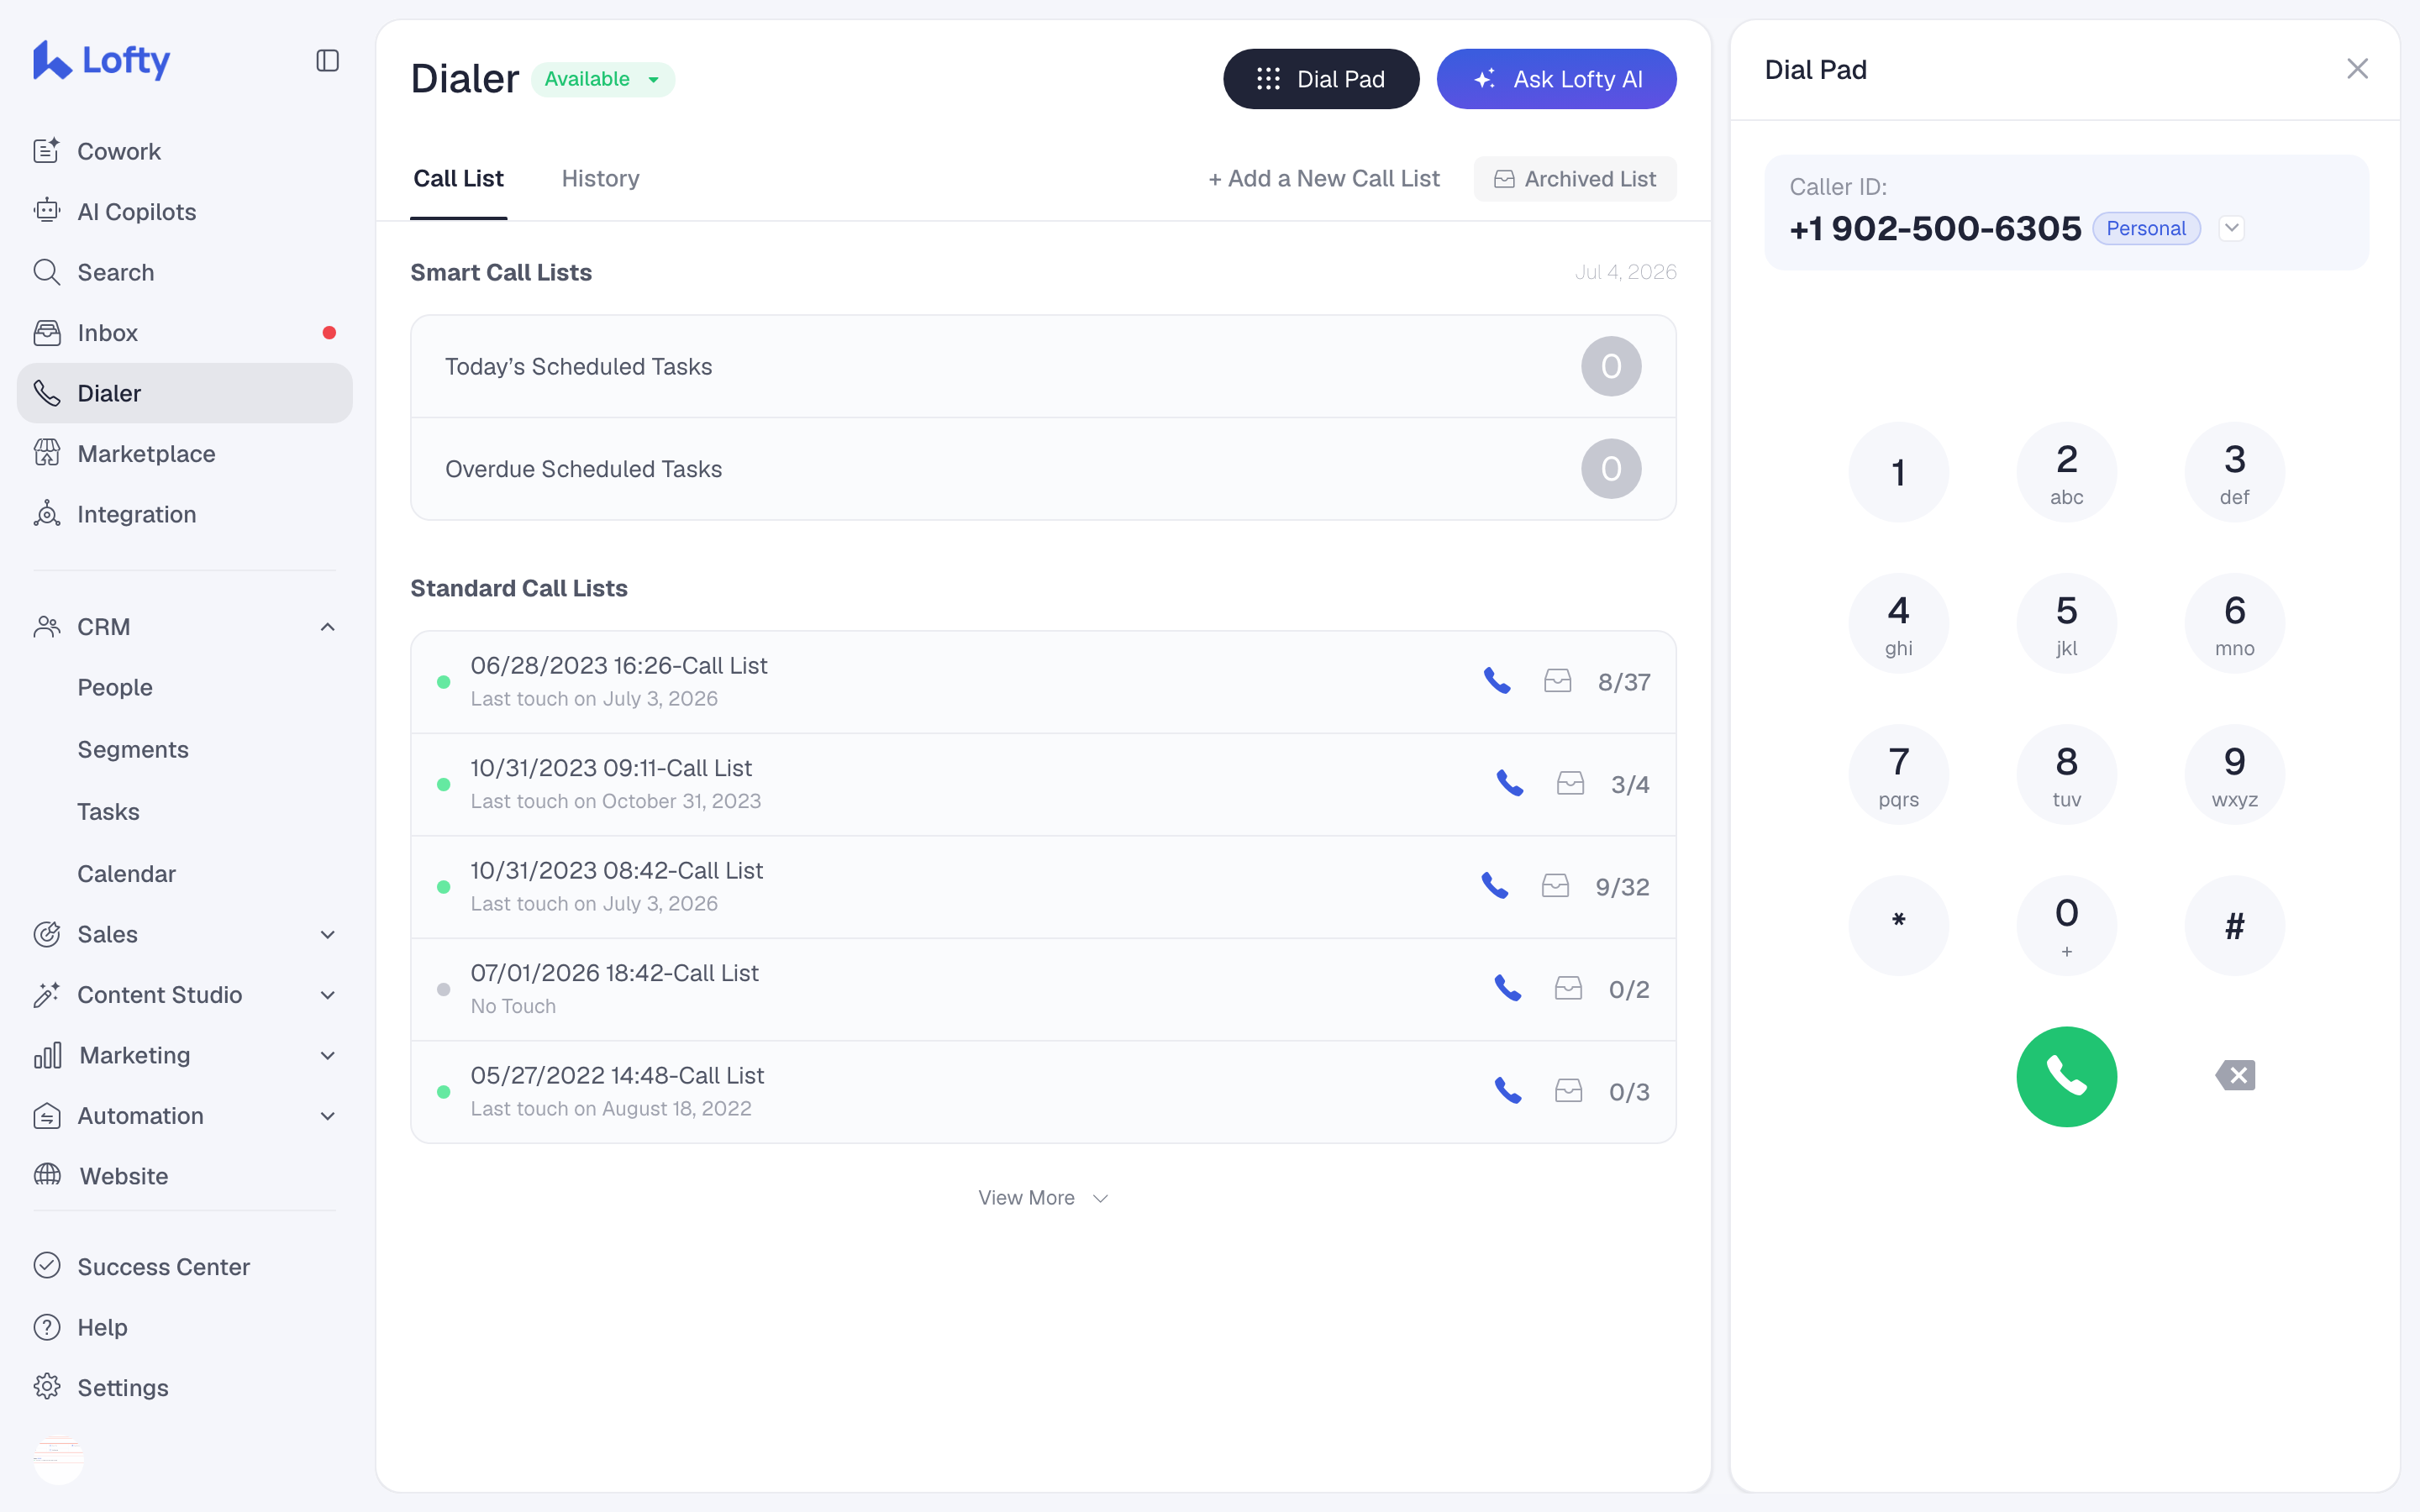Archive the 07/01/2026 18:42 call list
The width and height of the screenshot is (2420, 1512).
tap(1568, 989)
